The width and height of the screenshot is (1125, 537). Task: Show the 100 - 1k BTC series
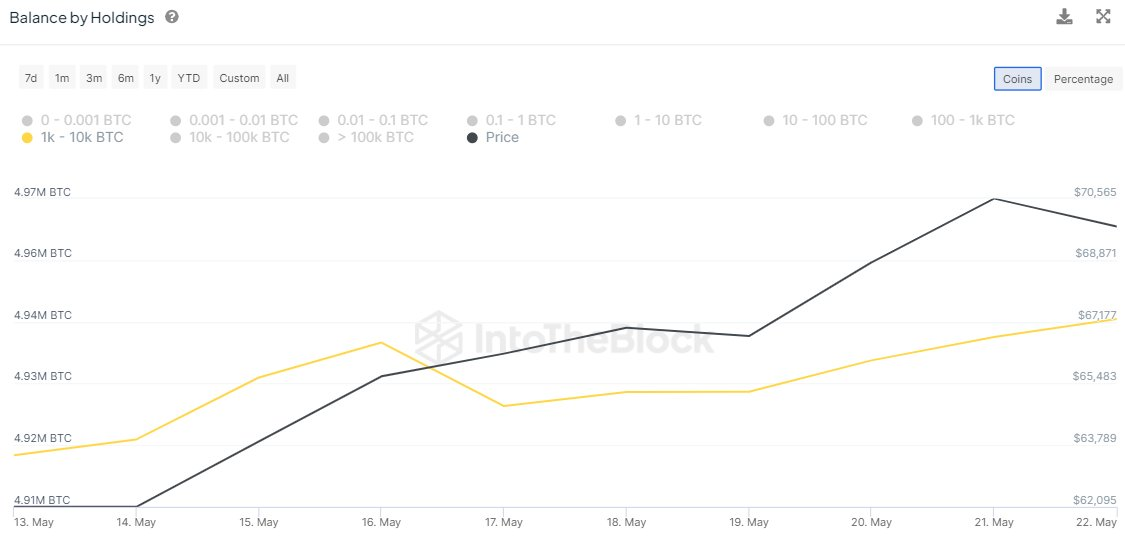point(963,121)
